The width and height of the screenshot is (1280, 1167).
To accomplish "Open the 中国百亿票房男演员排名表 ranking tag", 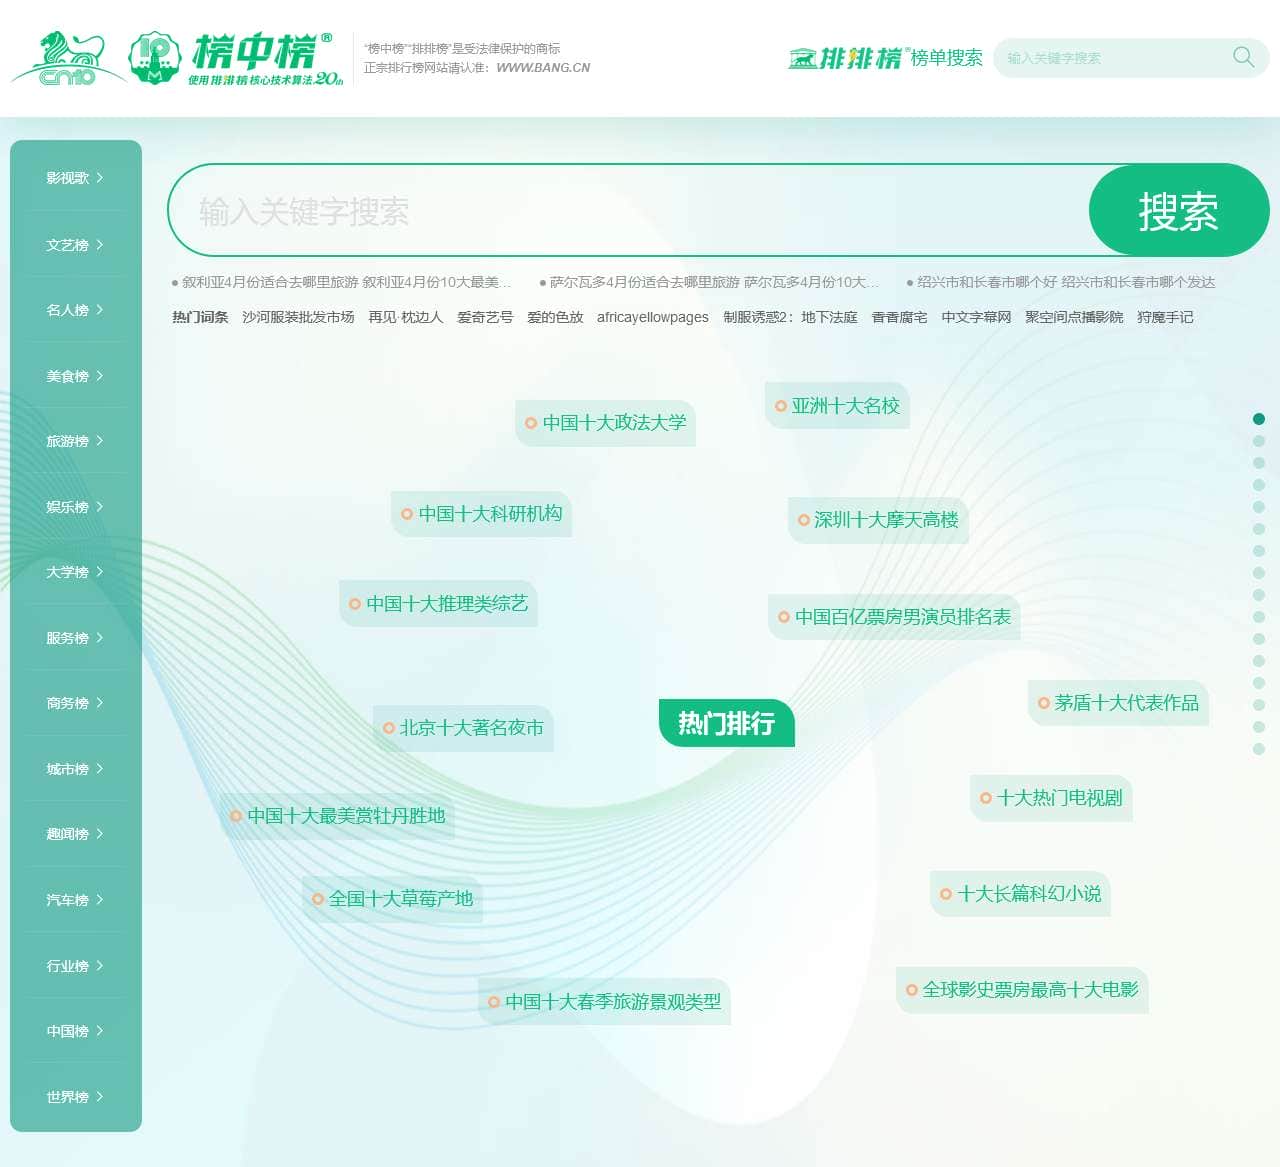I will point(894,617).
